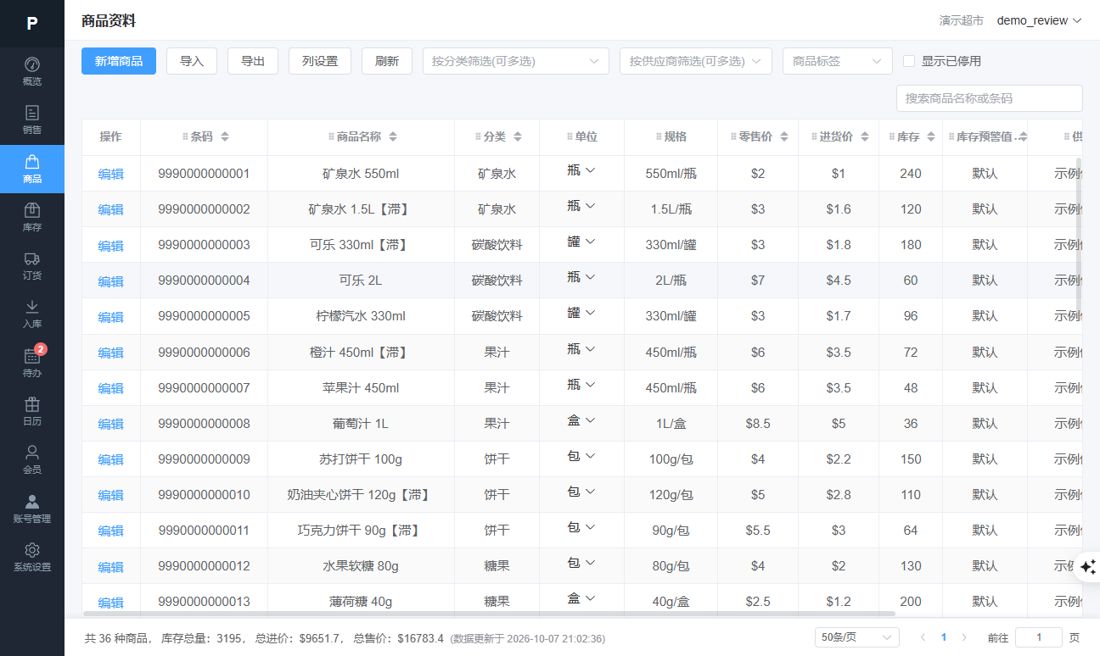
Task: Sort table by 条码 column arrows
Action: click(224, 137)
